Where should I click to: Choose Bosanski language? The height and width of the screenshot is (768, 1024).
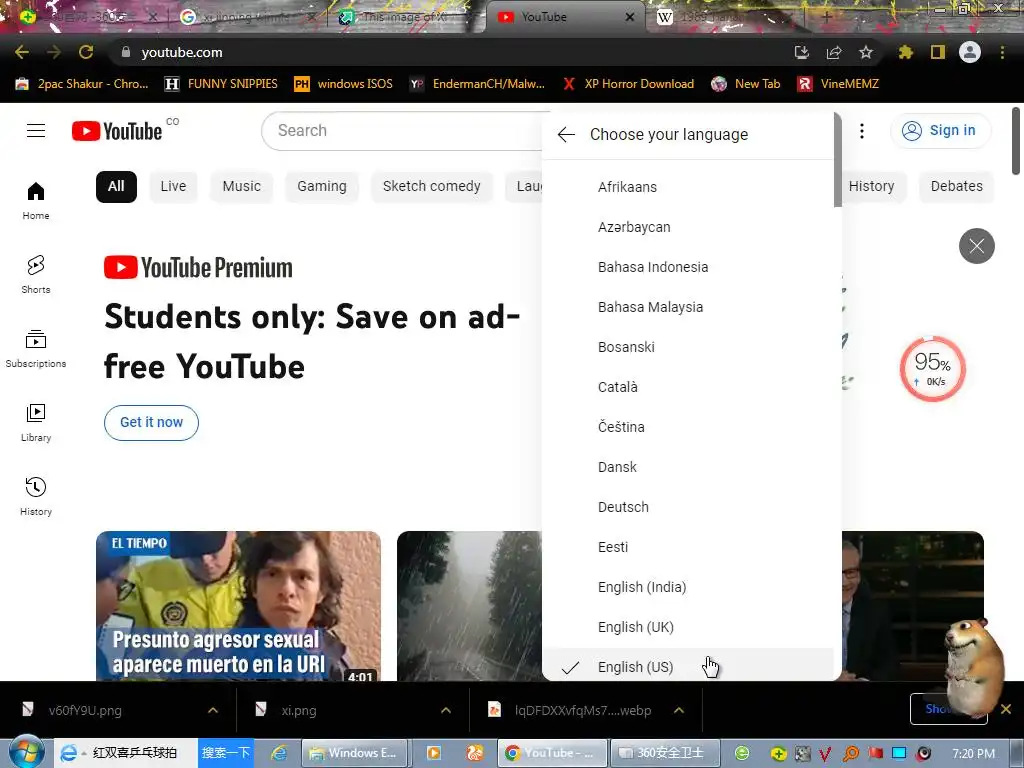[688, 347]
